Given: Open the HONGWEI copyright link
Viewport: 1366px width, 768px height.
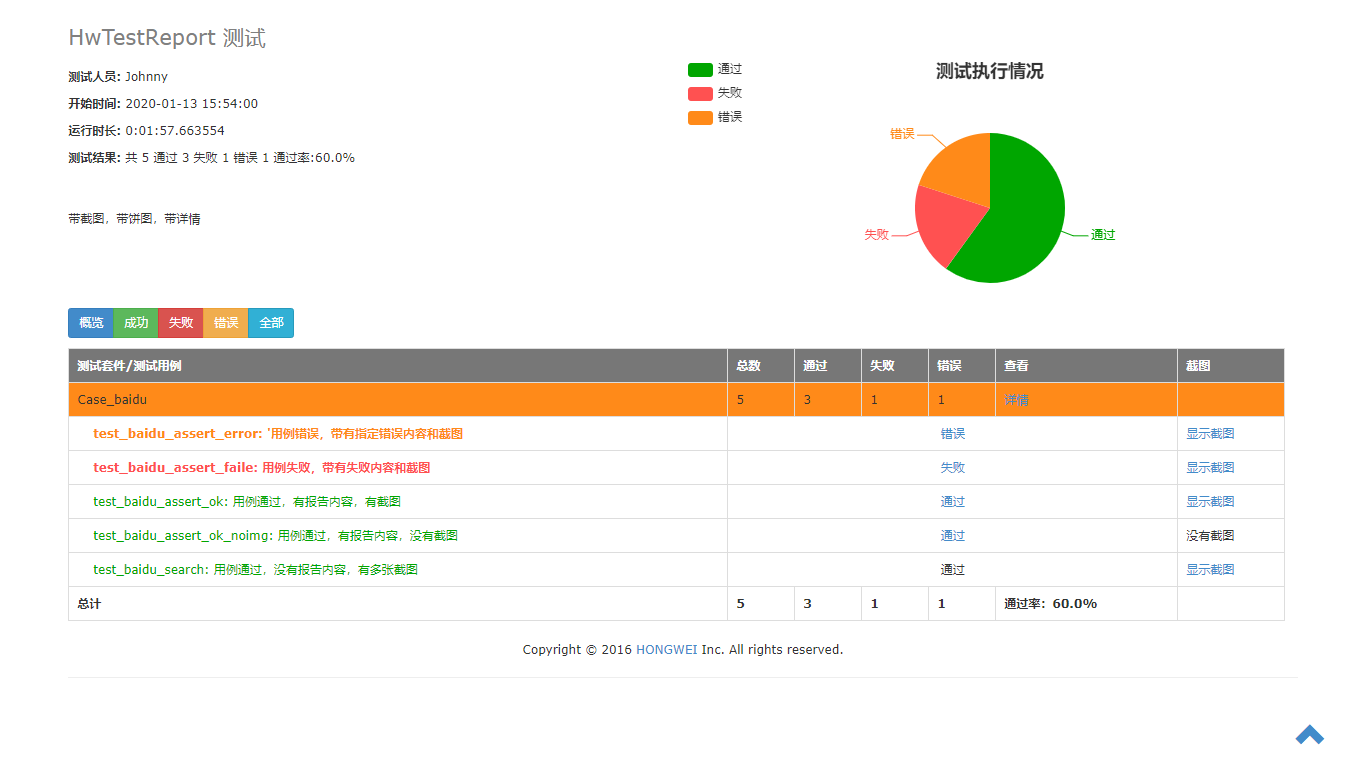Looking at the screenshot, I should (x=666, y=650).
